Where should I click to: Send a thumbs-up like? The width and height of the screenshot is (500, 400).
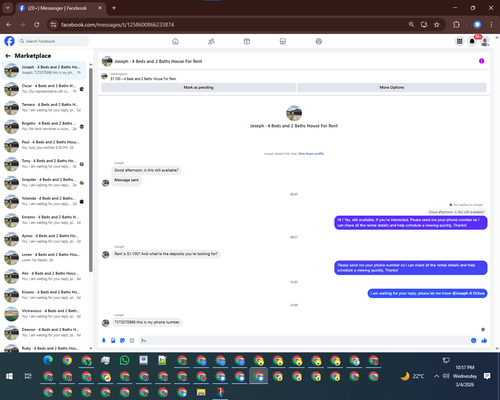[484, 340]
